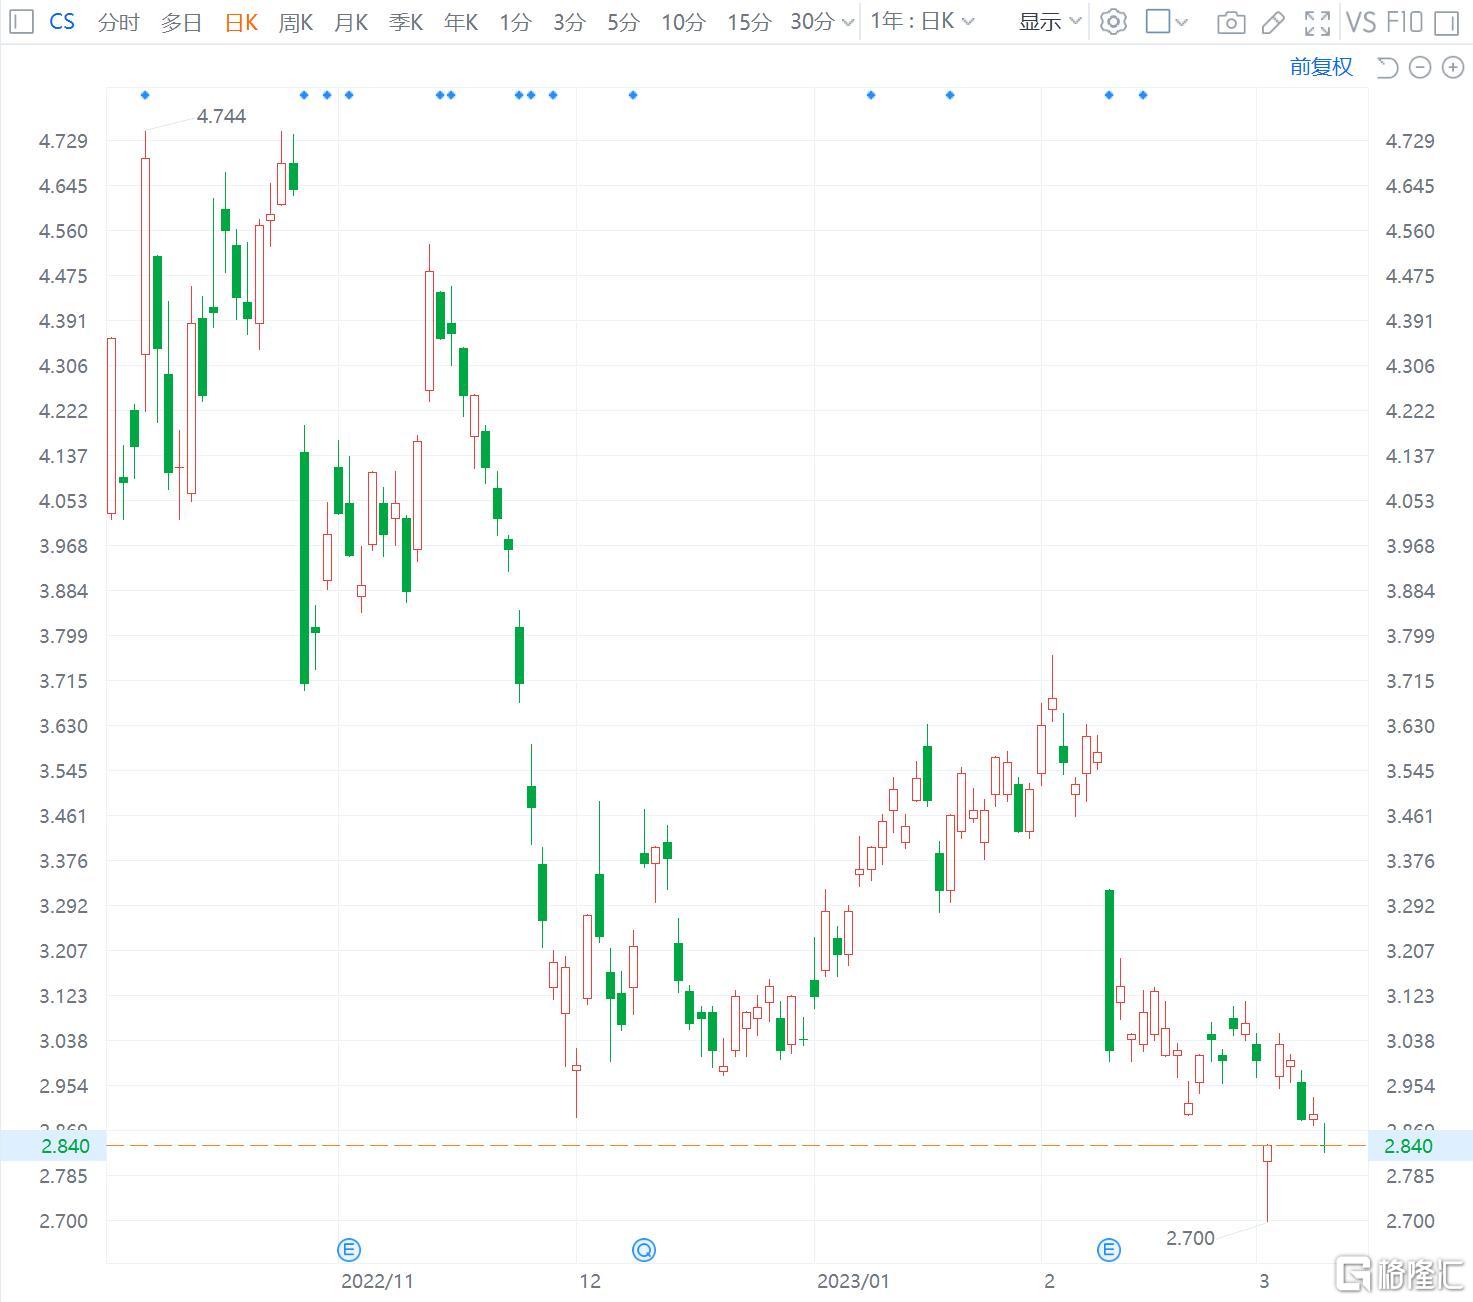
Task: Open the 显示 display dropdown
Action: pos(1050,21)
